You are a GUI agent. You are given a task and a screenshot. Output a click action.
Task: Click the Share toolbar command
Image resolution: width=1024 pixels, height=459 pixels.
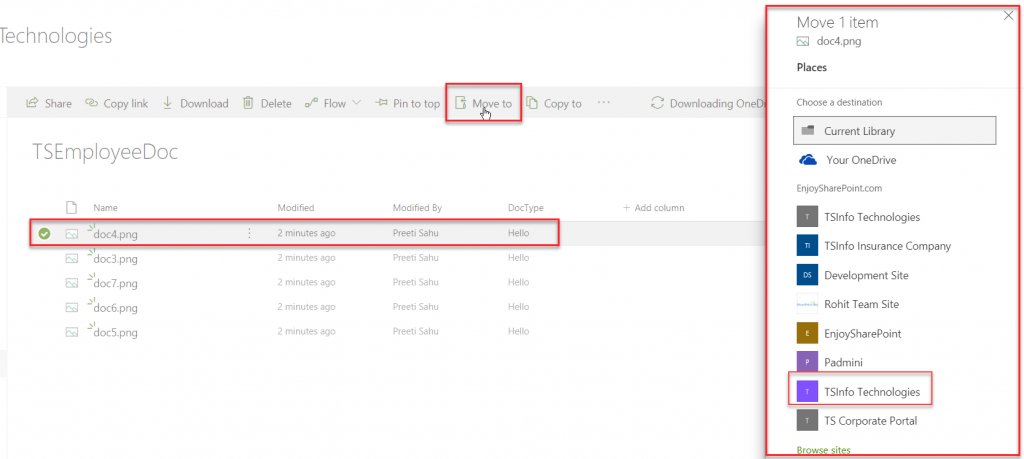tap(49, 103)
